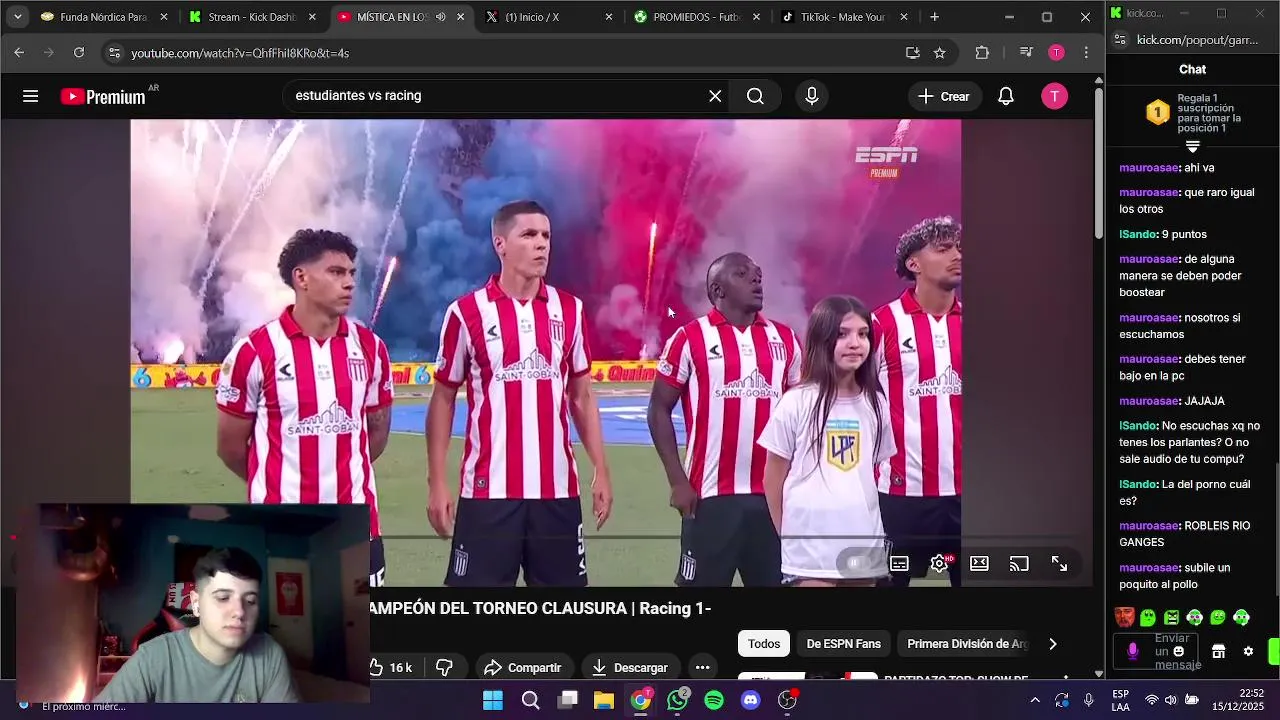Open Chrome three-dot menu

pyautogui.click(x=1086, y=52)
